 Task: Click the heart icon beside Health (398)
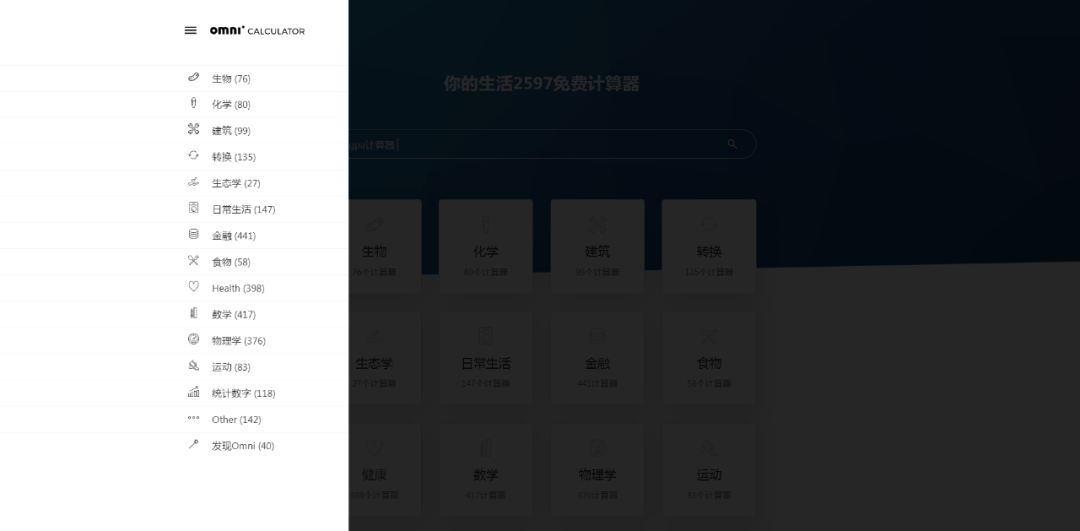[x=194, y=287]
